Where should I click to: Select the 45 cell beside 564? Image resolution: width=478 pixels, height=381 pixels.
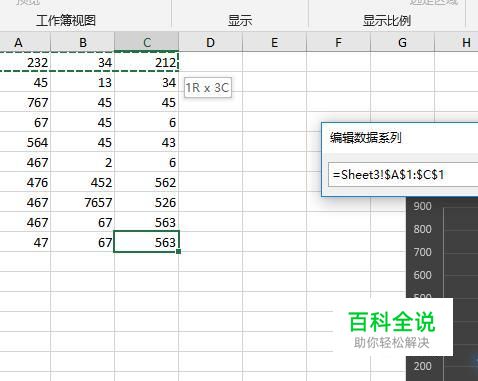coord(82,142)
